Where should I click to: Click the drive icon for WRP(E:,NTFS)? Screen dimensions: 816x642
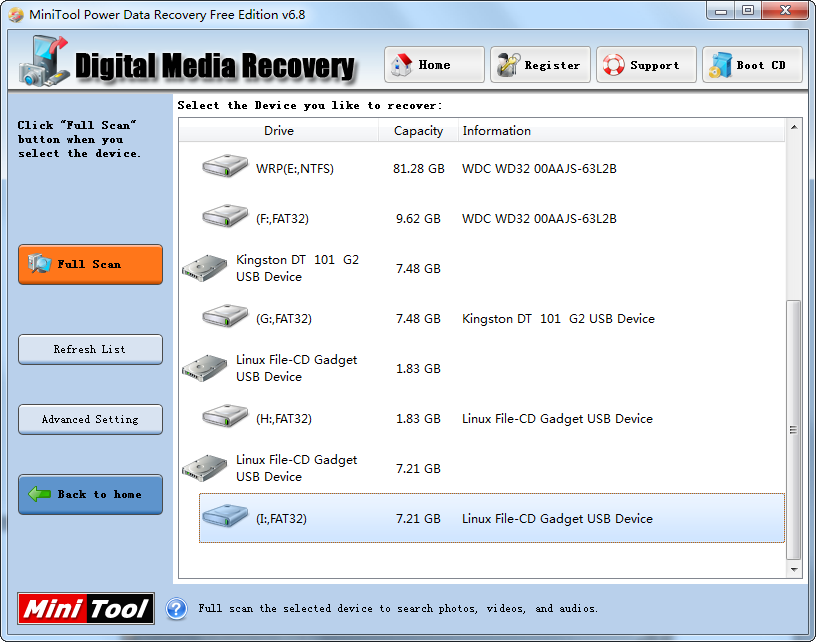(225, 166)
